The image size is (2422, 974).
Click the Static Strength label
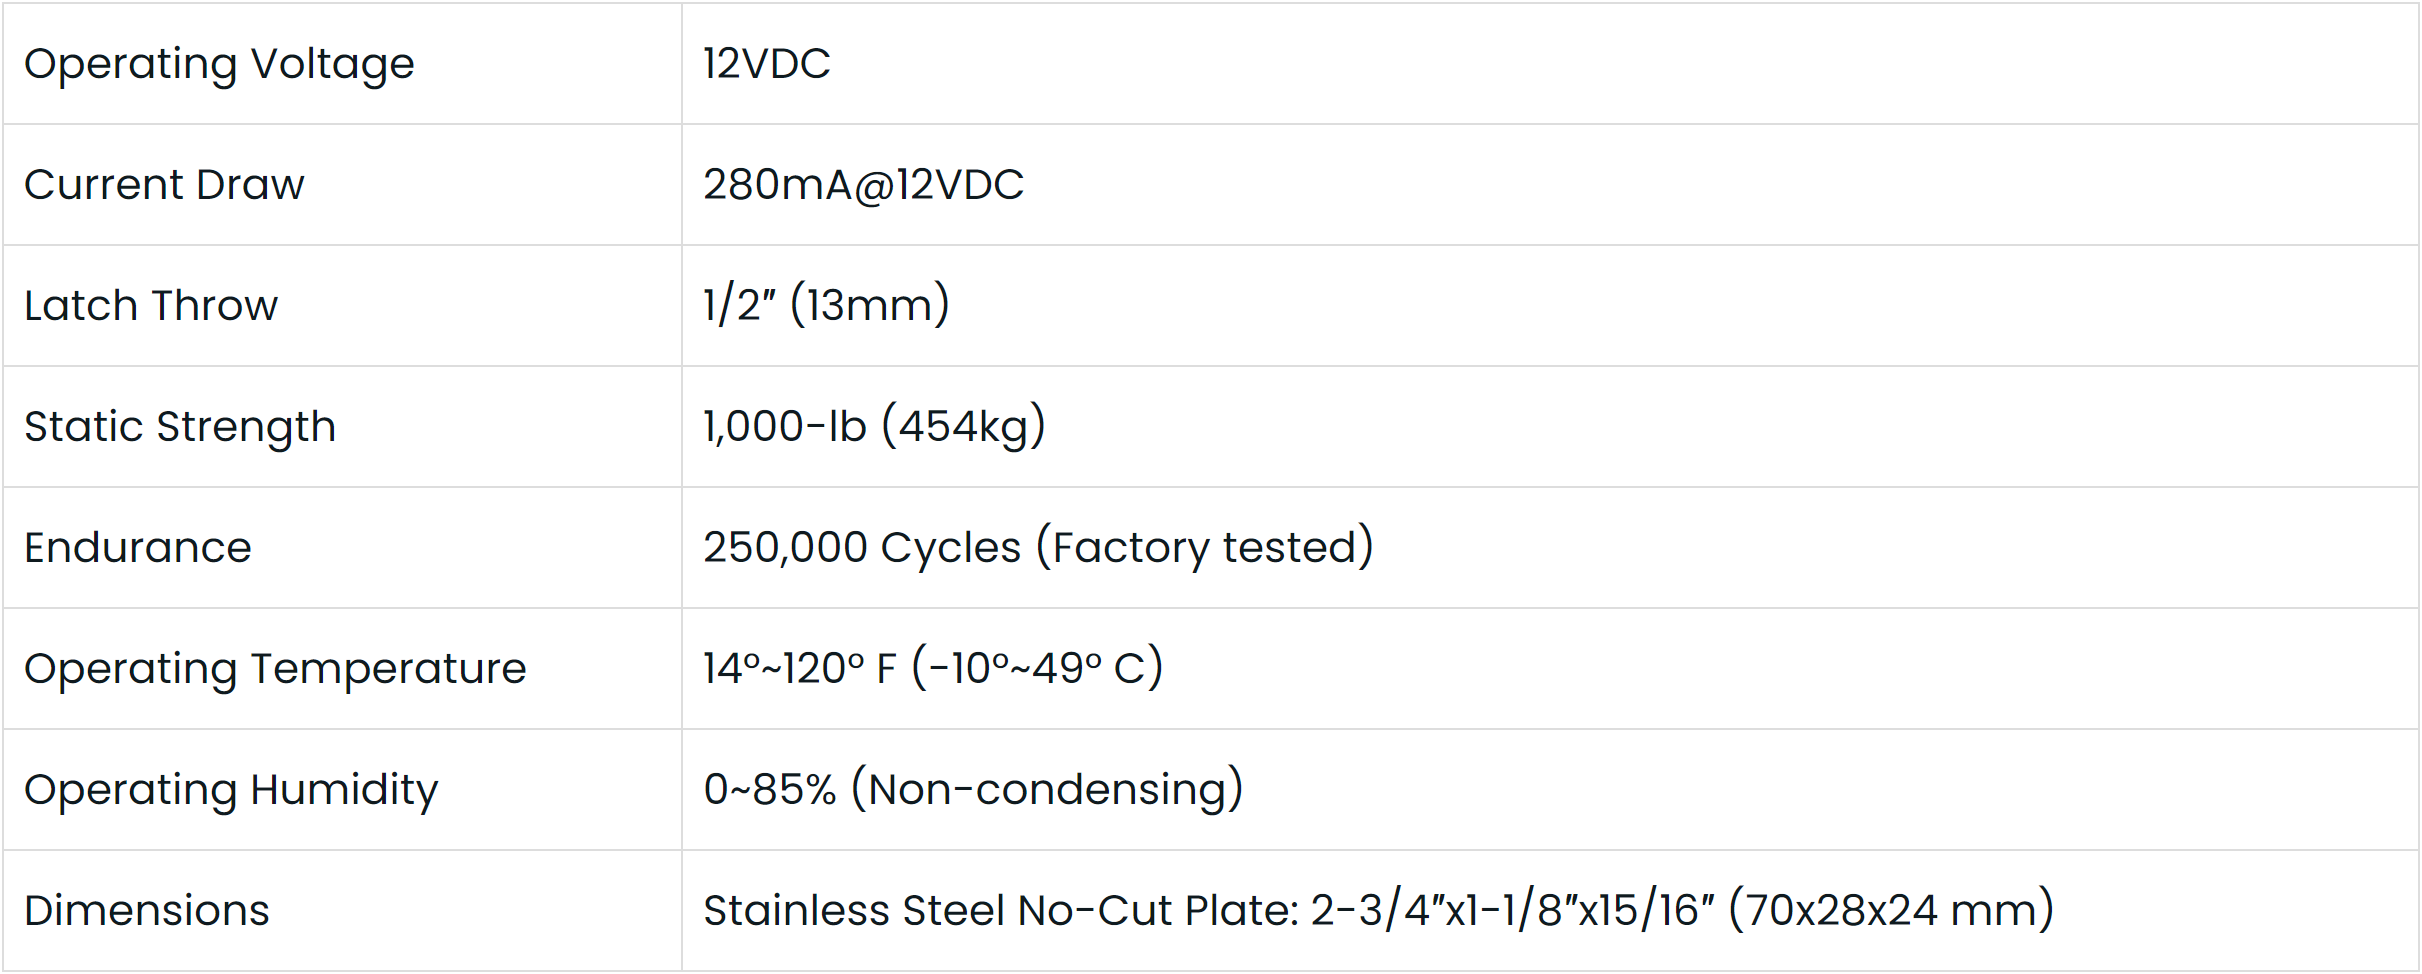point(180,427)
